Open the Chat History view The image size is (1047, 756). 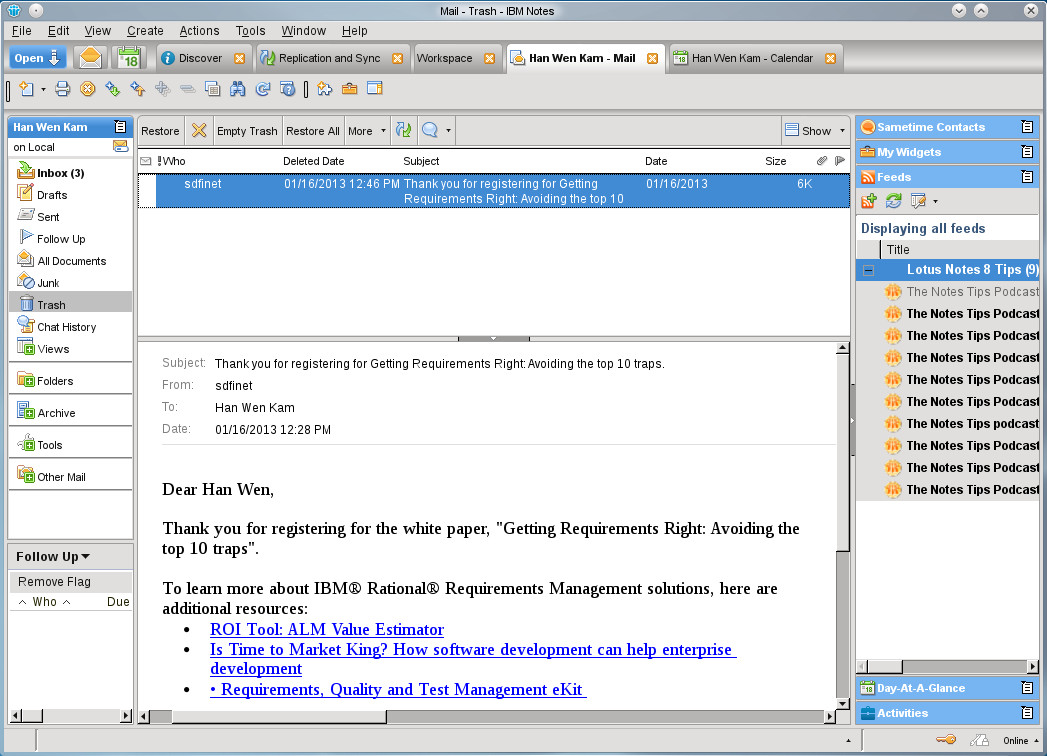pyautogui.click(x=66, y=327)
